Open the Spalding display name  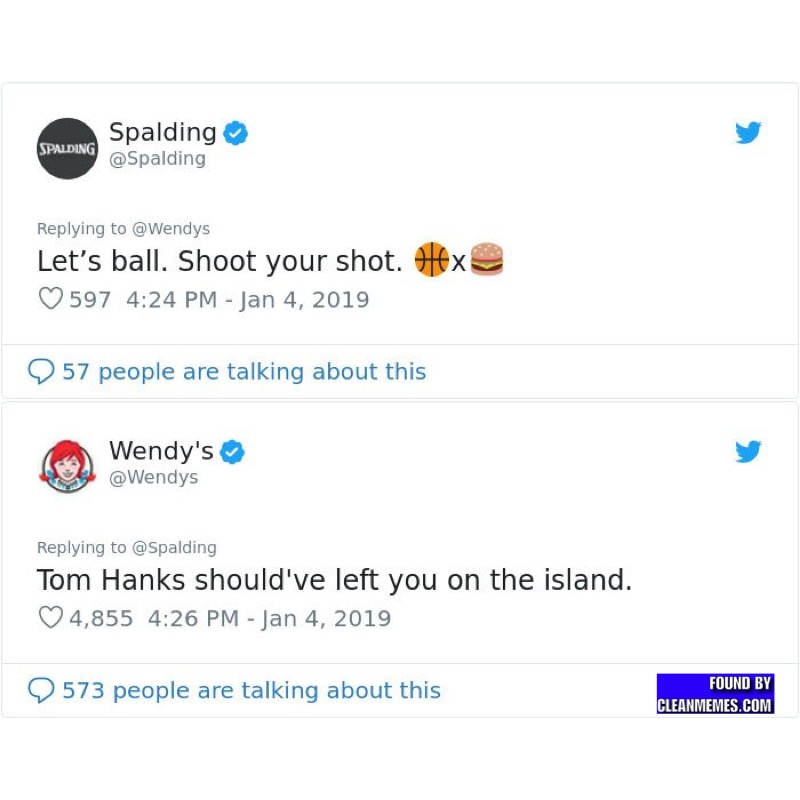[x=162, y=132]
